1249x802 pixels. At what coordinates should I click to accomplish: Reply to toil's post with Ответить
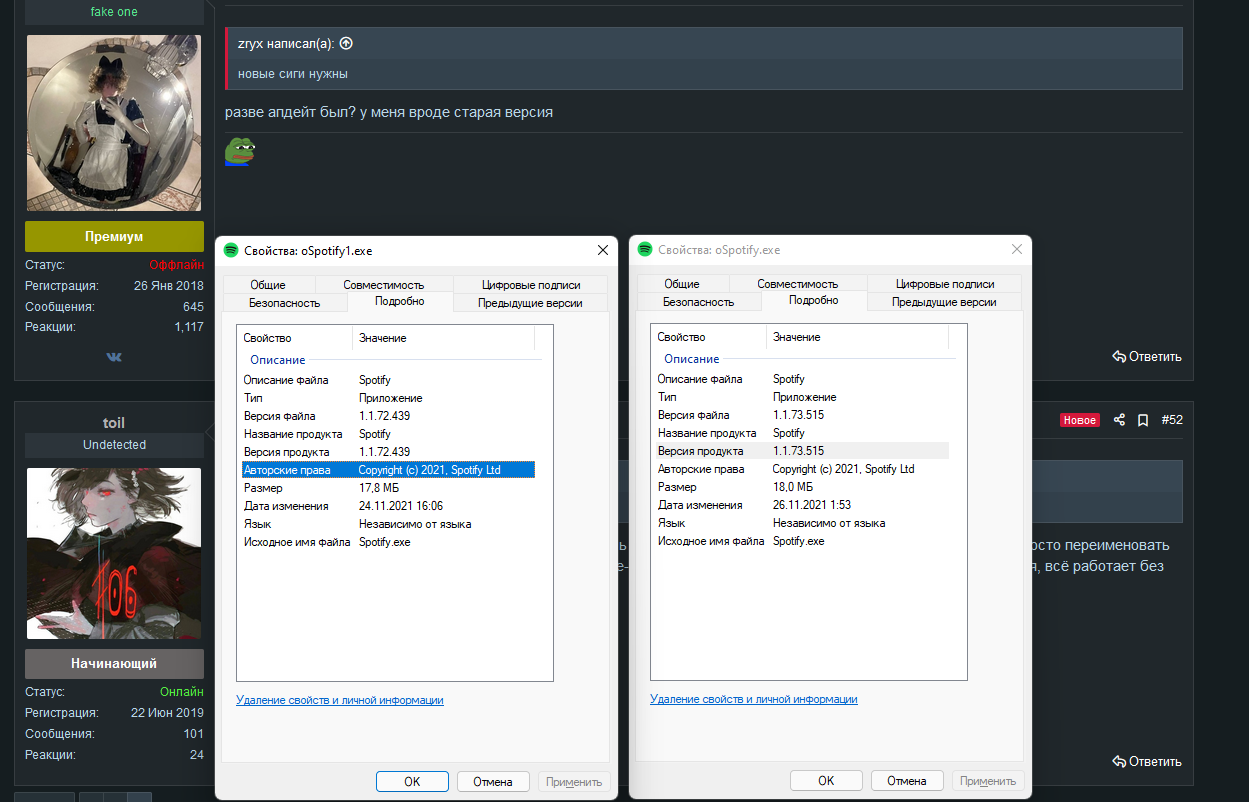point(1147,761)
